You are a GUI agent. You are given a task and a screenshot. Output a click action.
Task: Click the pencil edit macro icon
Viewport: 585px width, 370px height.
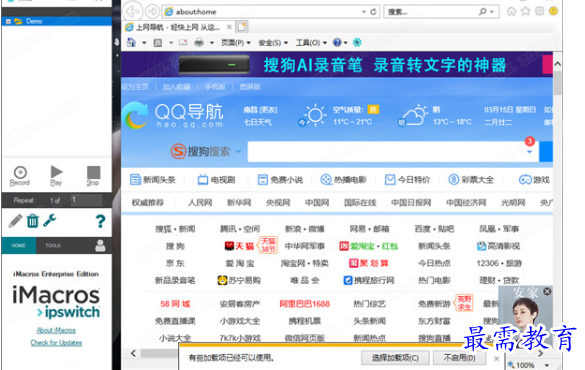coord(15,221)
